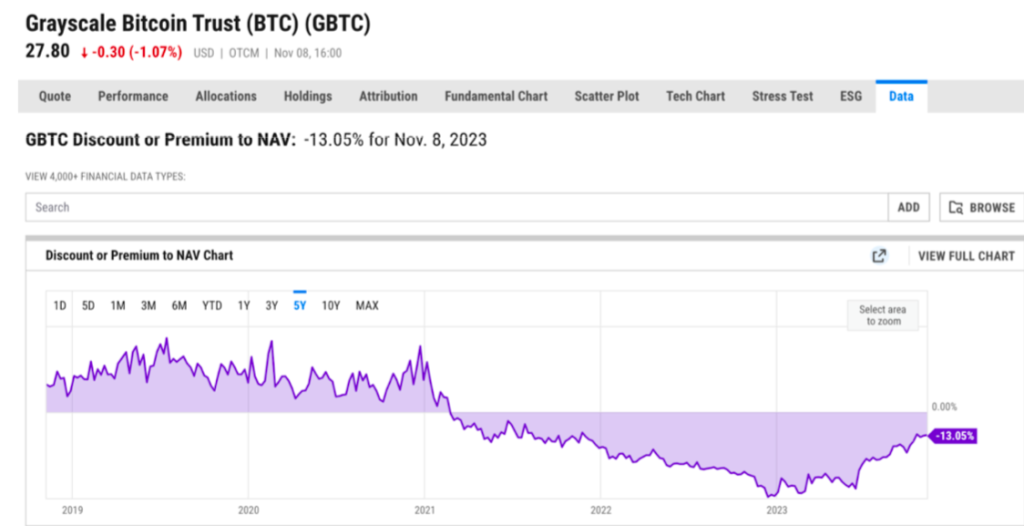Click the 2022 axis label
1024x526 pixels.
[x=601, y=510]
